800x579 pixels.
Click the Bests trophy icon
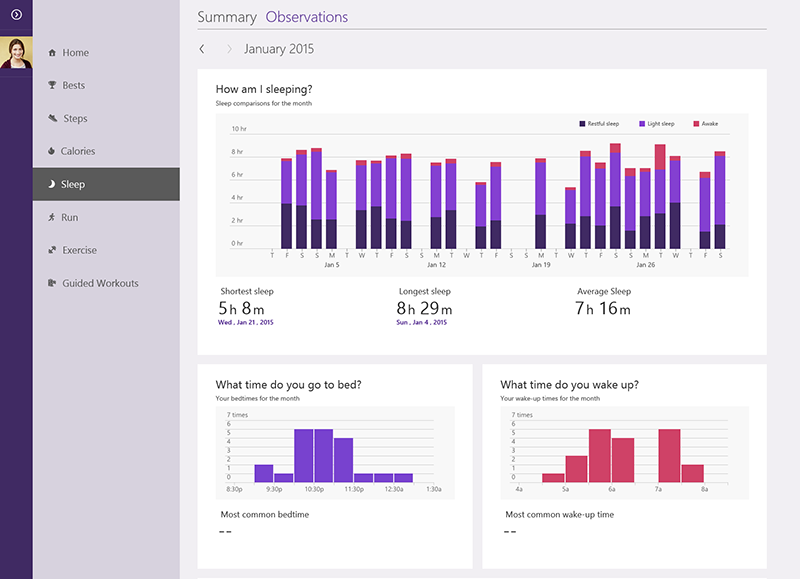tap(52, 86)
